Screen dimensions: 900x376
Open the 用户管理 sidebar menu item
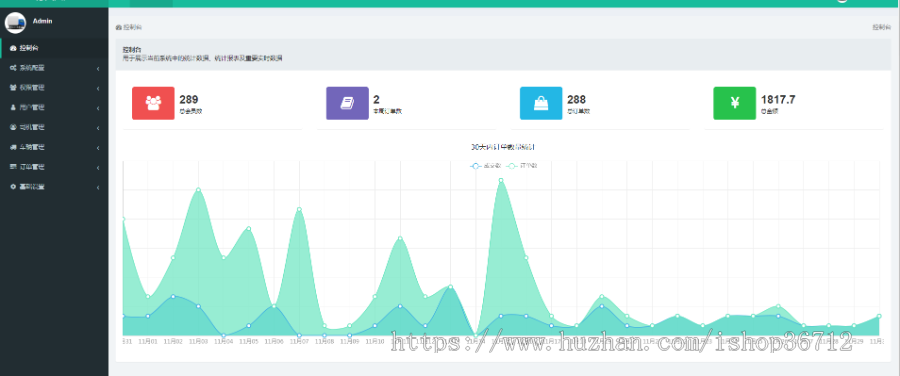(54, 107)
